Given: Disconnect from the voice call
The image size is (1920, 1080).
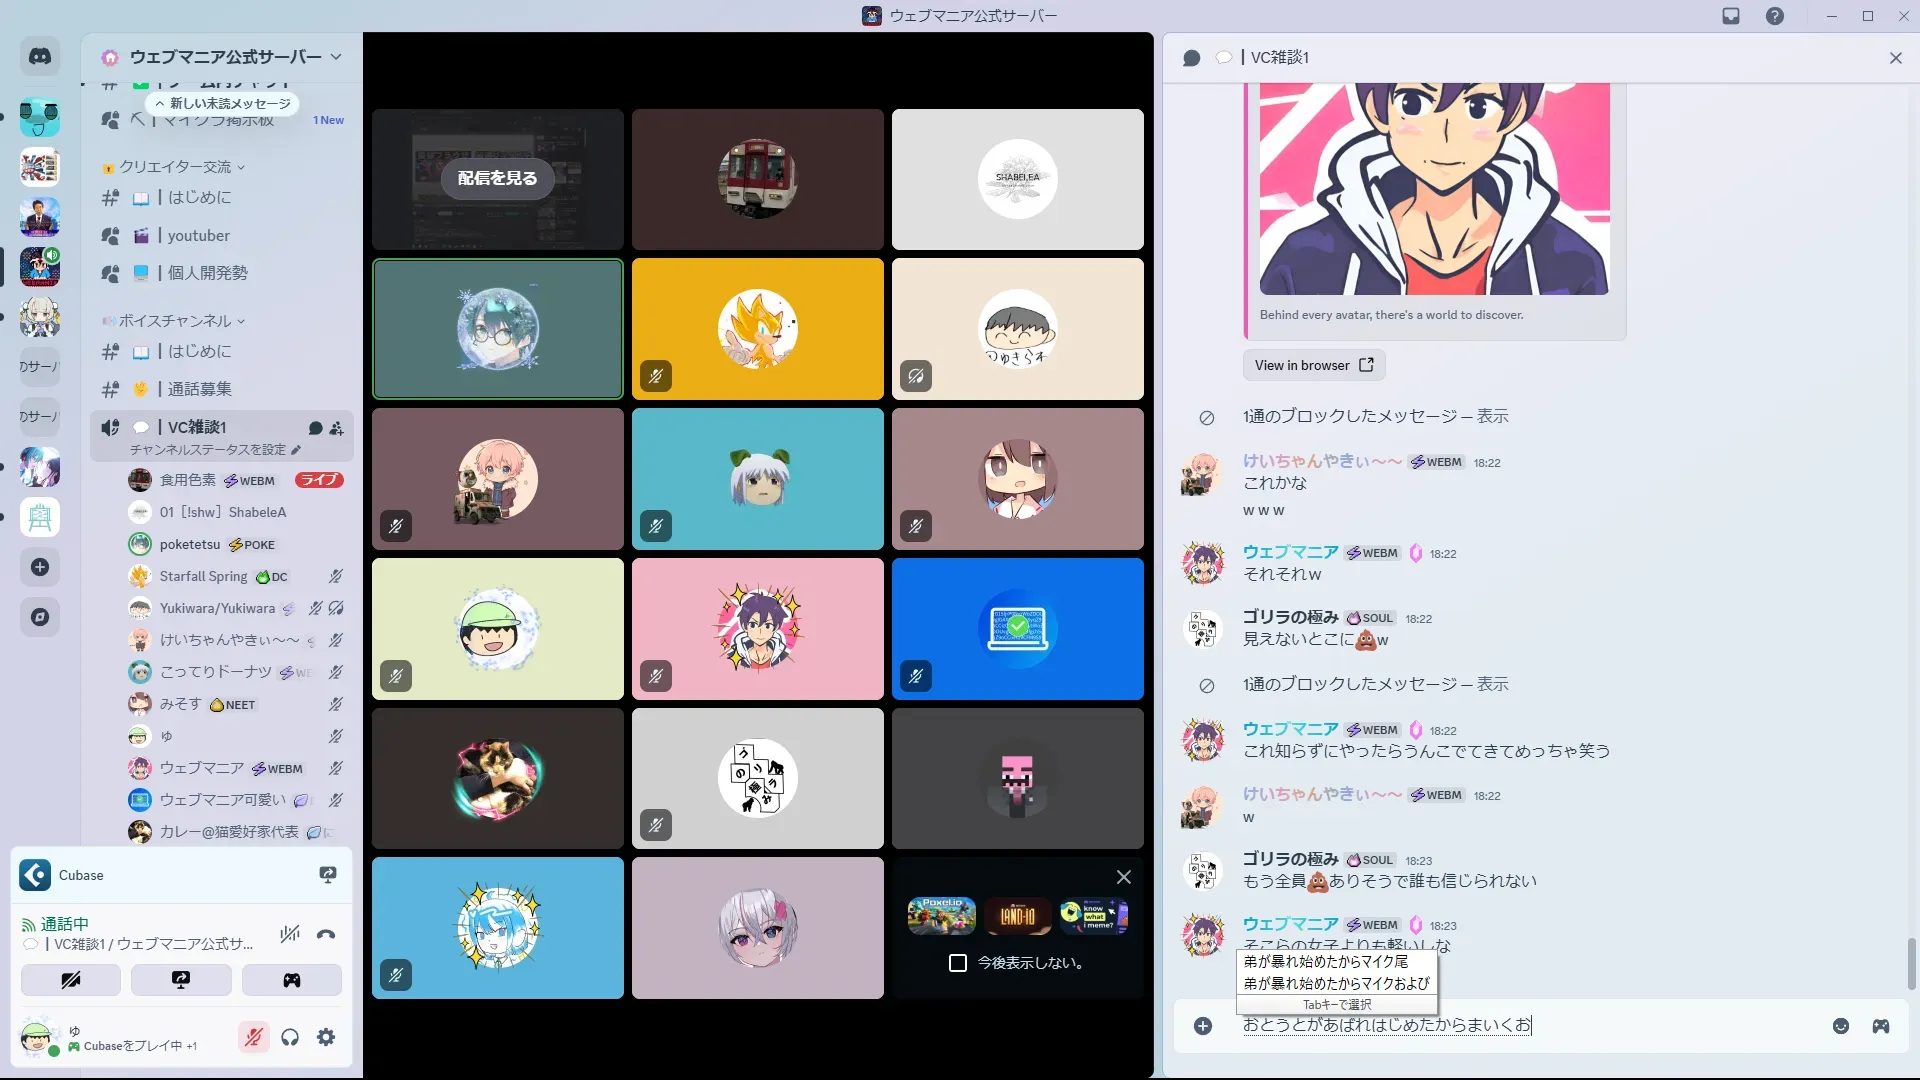Looking at the screenshot, I should tap(326, 935).
